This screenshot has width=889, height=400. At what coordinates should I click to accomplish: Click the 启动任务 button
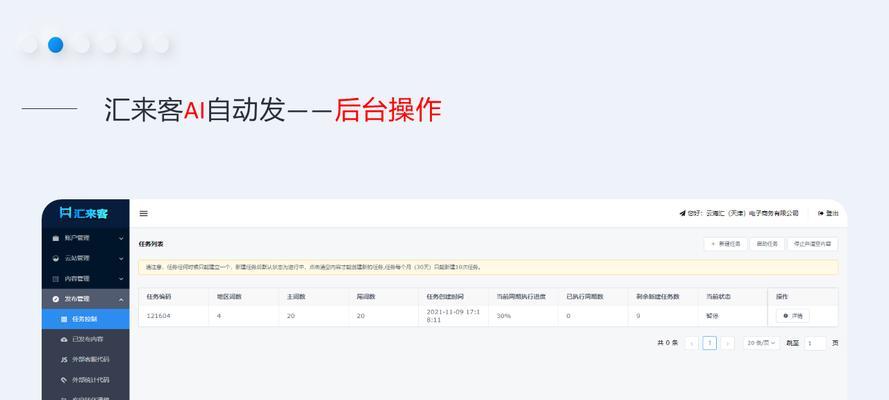point(767,244)
